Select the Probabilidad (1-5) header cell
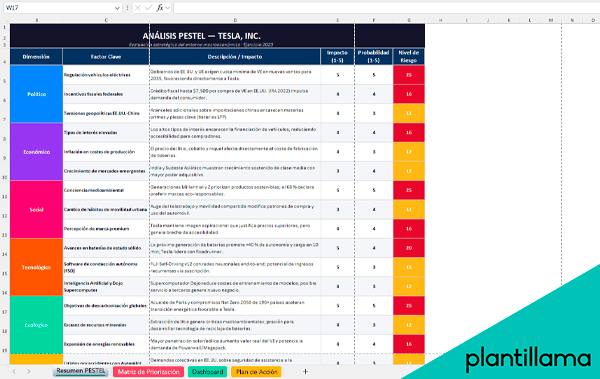The image size is (600, 379). tap(373, 57)
